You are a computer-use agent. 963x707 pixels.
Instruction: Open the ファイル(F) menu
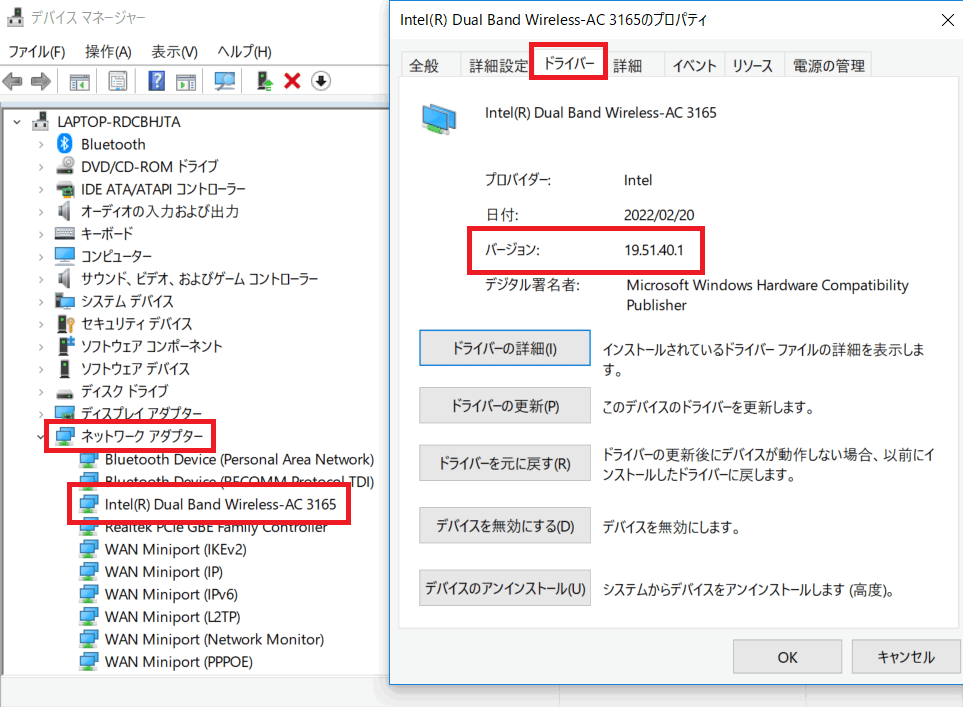37,52
